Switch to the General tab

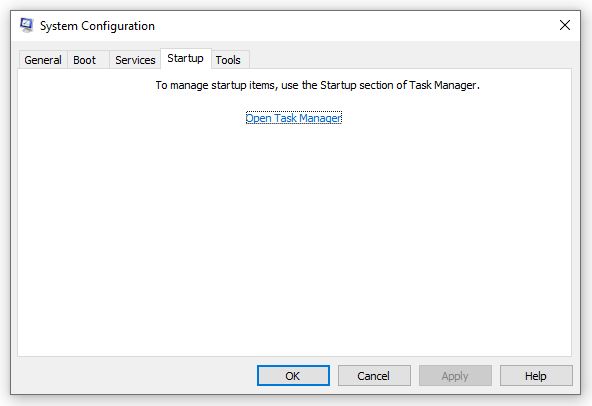click(x=43, y=60)
